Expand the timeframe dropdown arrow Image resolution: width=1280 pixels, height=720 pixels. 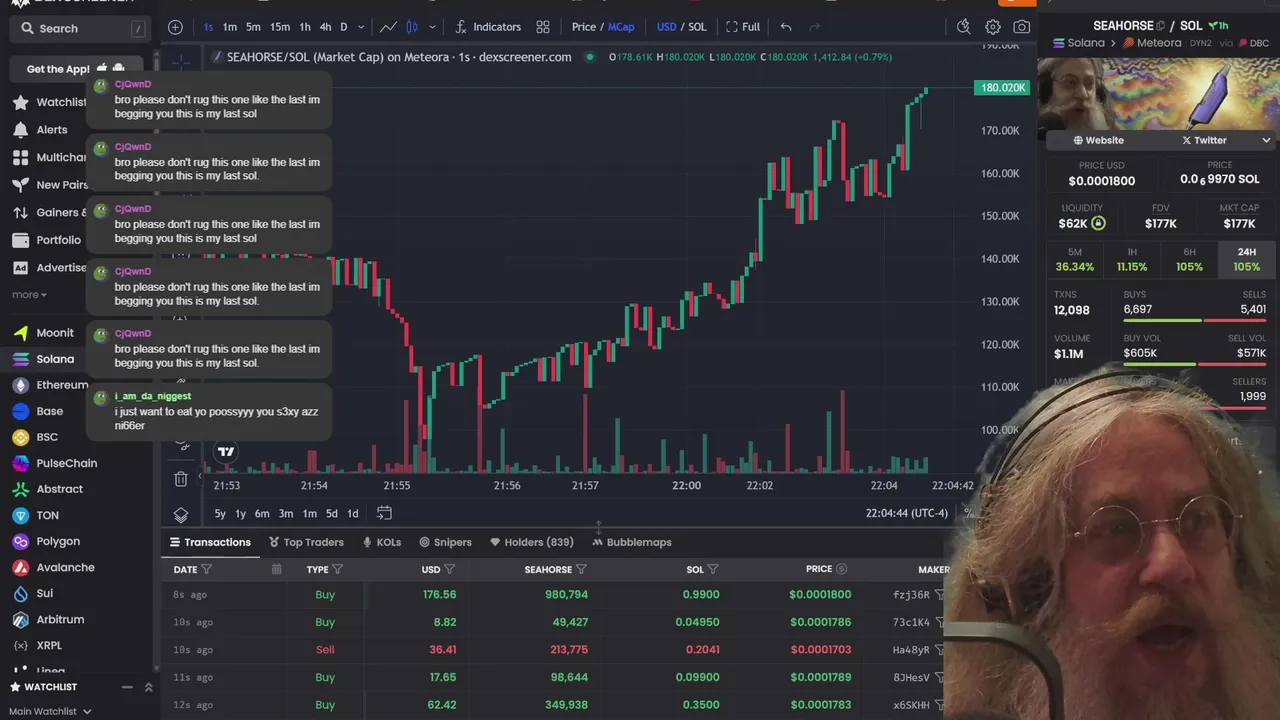361,27
